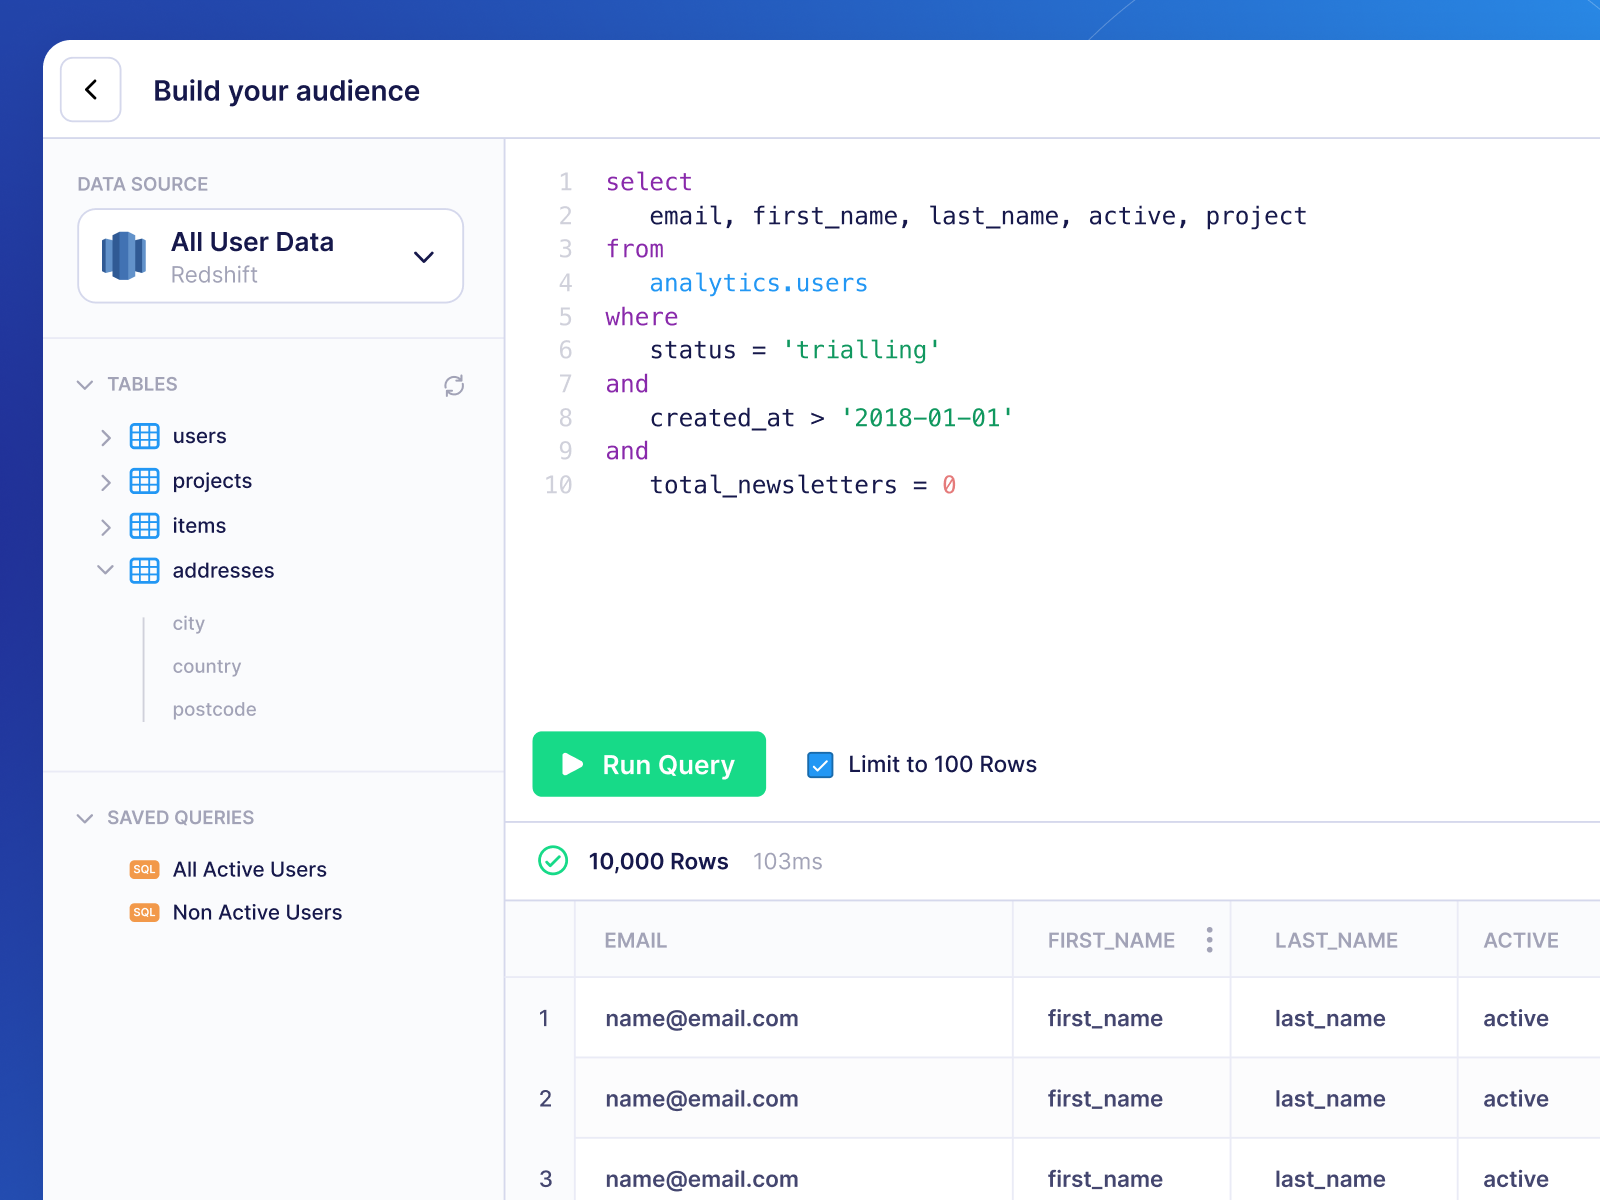Click the back arrow icon
Image resolution: width=1600 pixels, height=1200 pixels.
click(90, 90)
